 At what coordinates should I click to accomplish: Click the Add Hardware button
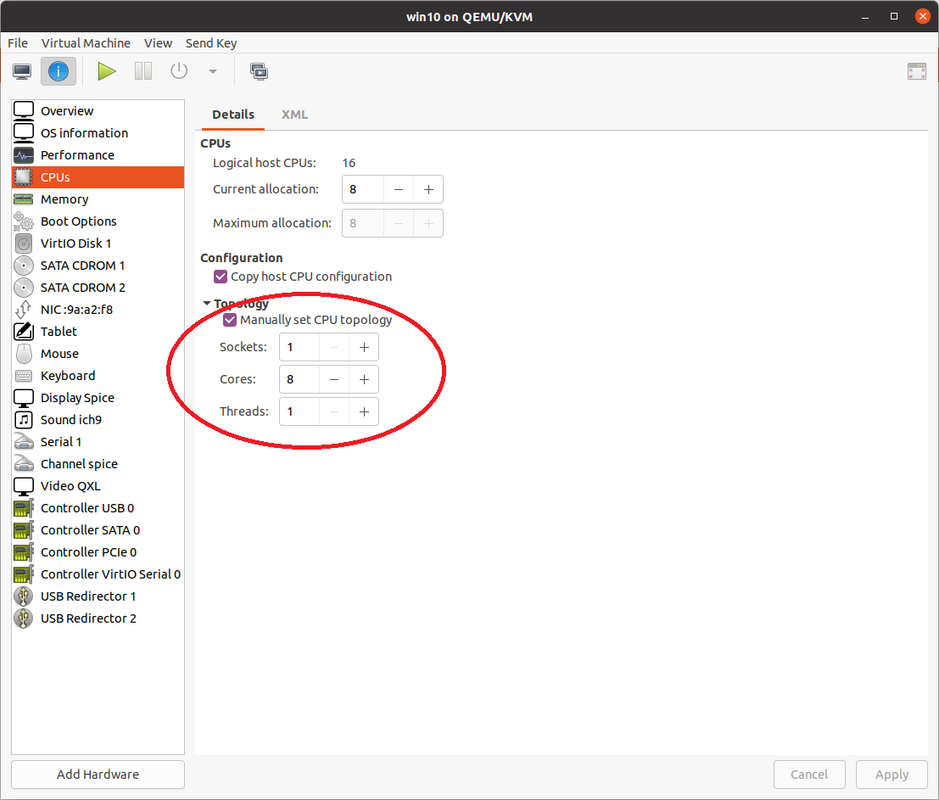pyautogui.click(x=98, y=775)
